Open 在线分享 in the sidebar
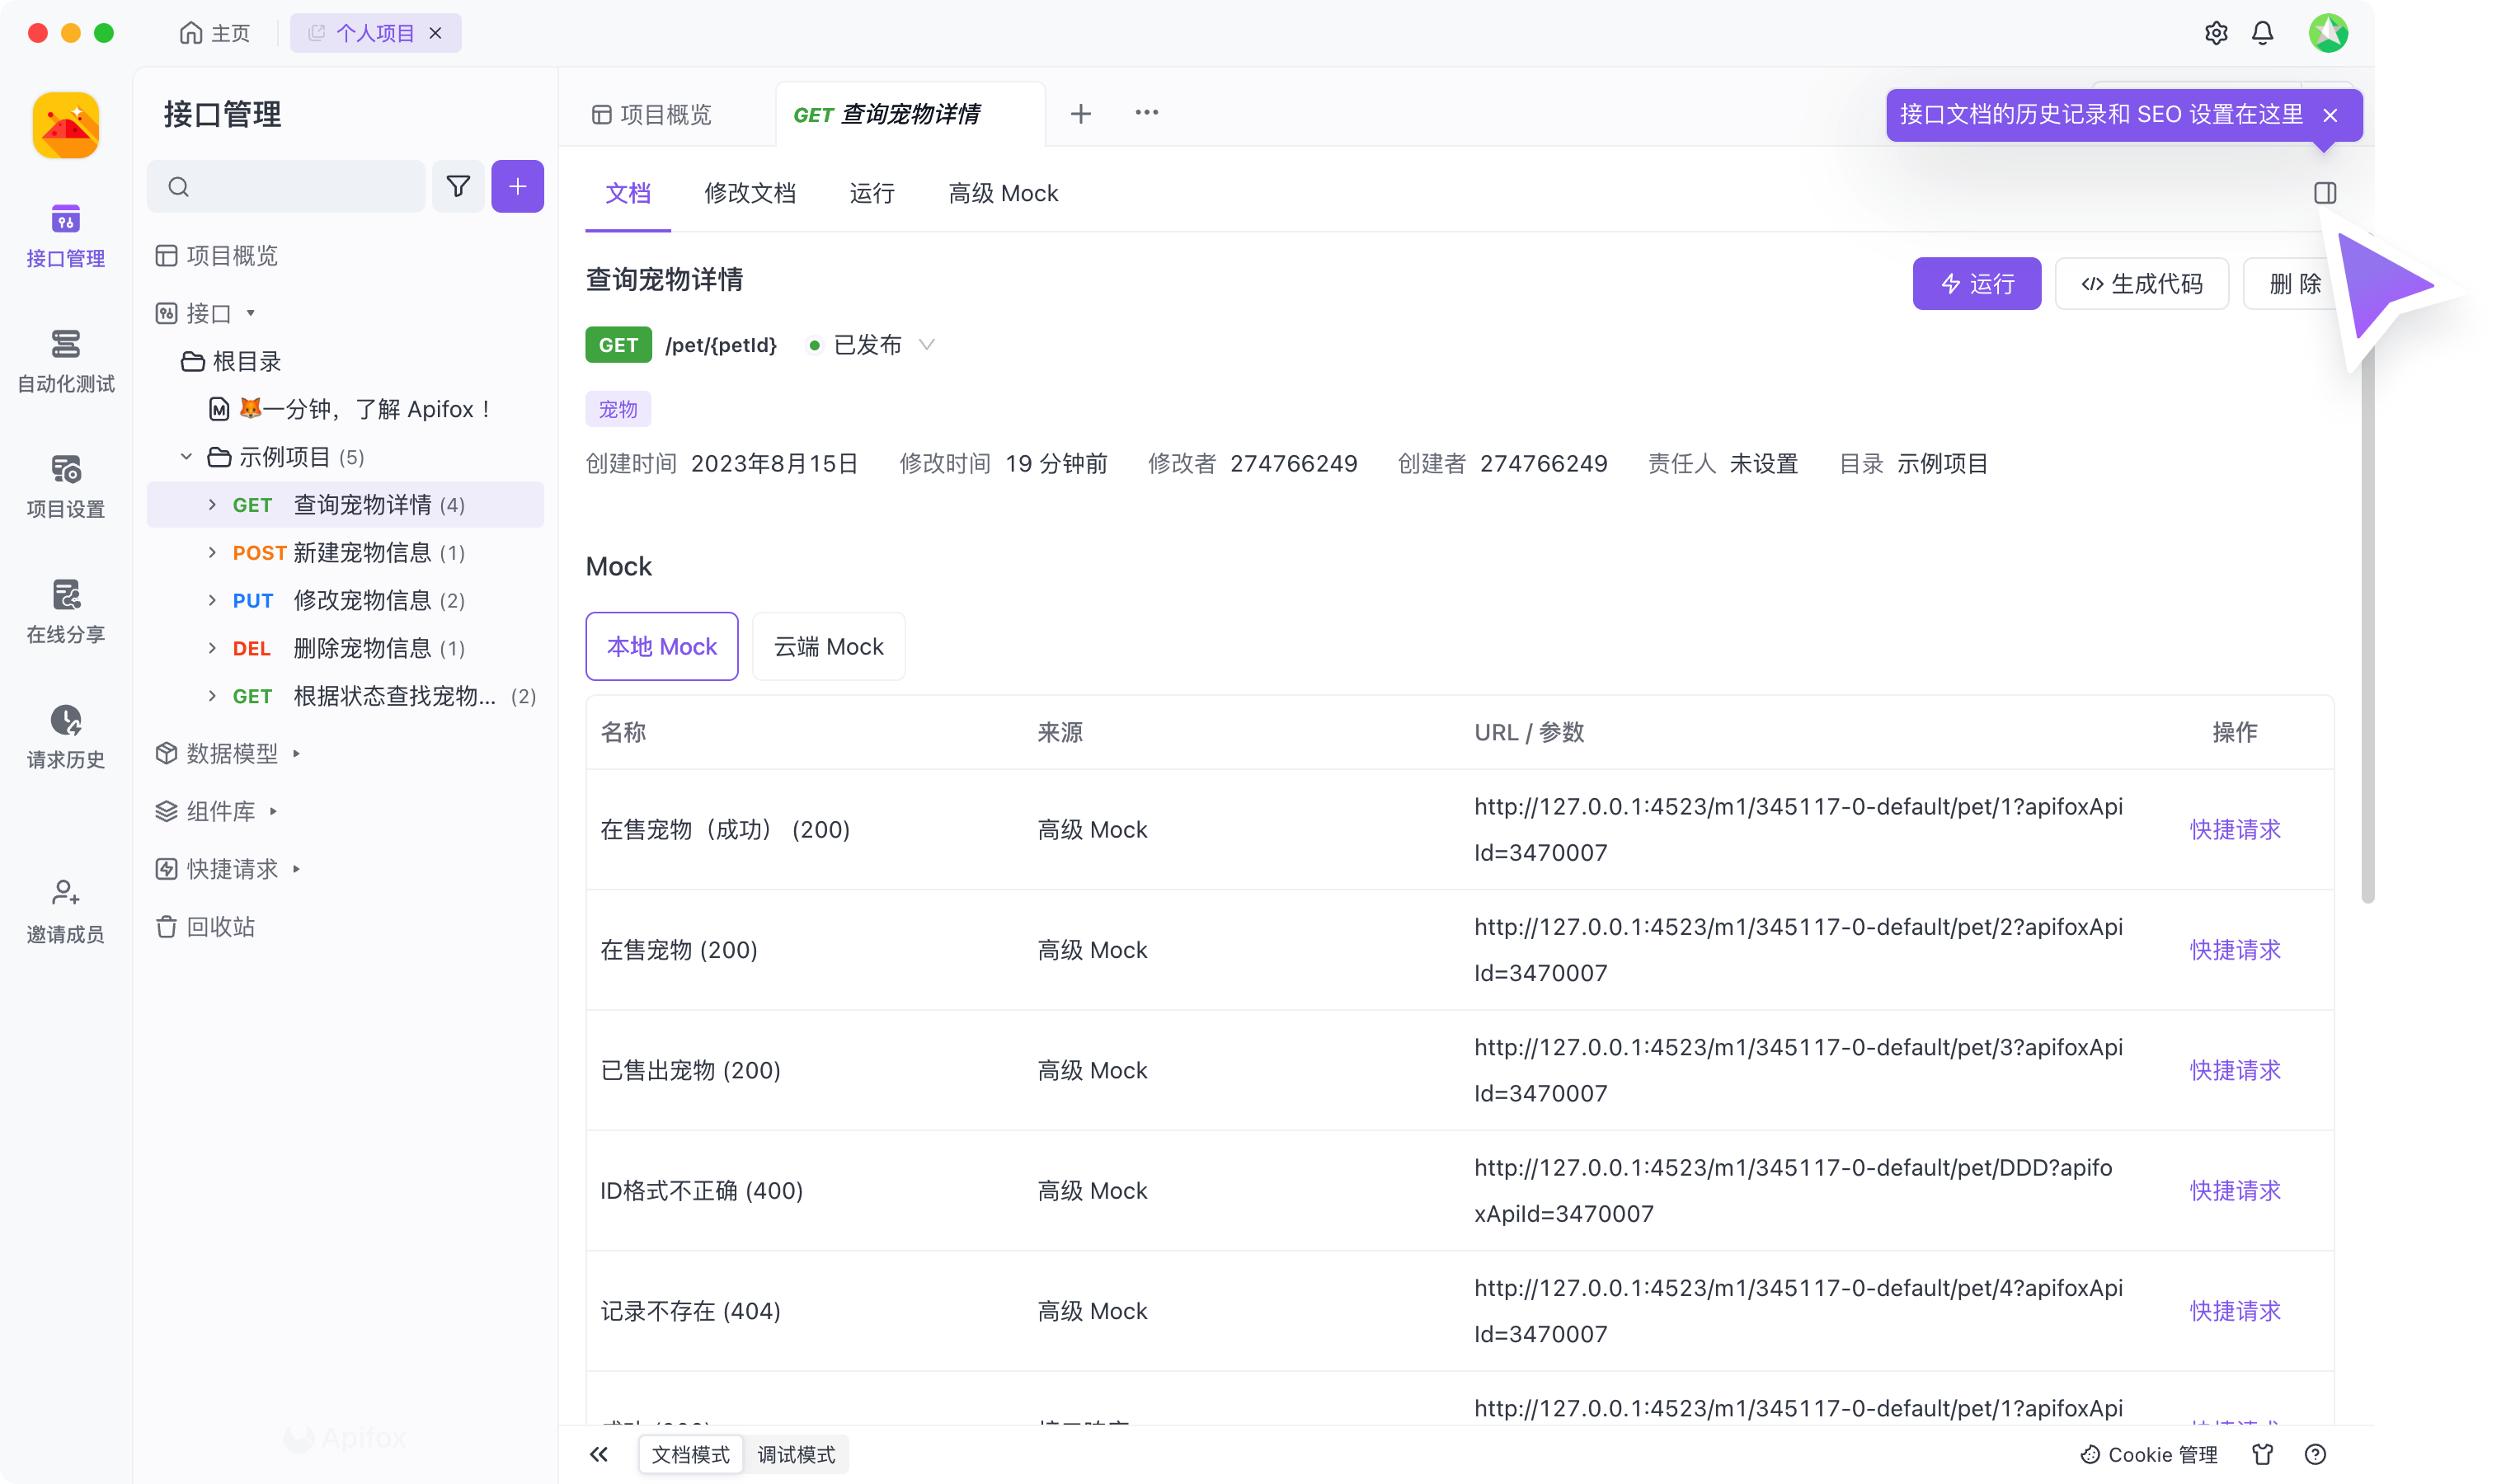This screenshot has width=2506, height=1484. click(65, 612)
